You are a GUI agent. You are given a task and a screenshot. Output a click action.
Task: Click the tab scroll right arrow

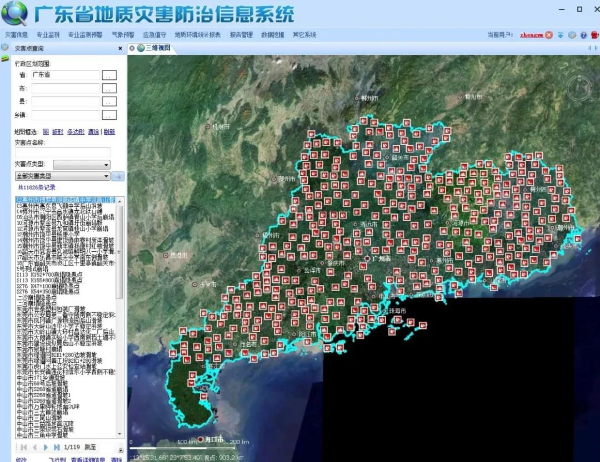point(595,48)
